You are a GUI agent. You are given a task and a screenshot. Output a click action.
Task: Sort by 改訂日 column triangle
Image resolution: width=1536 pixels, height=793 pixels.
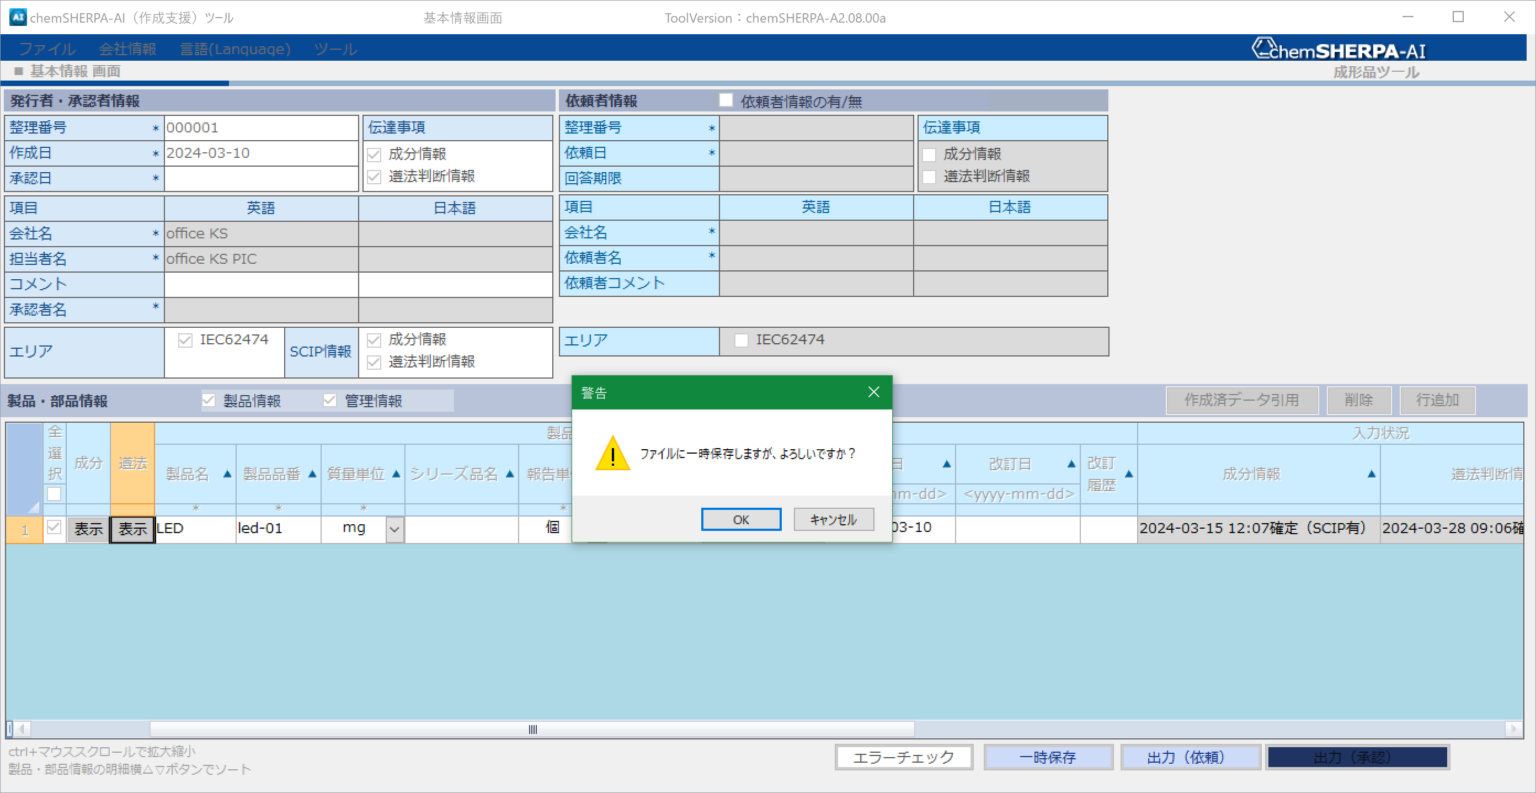click(x=1071, y=464)
